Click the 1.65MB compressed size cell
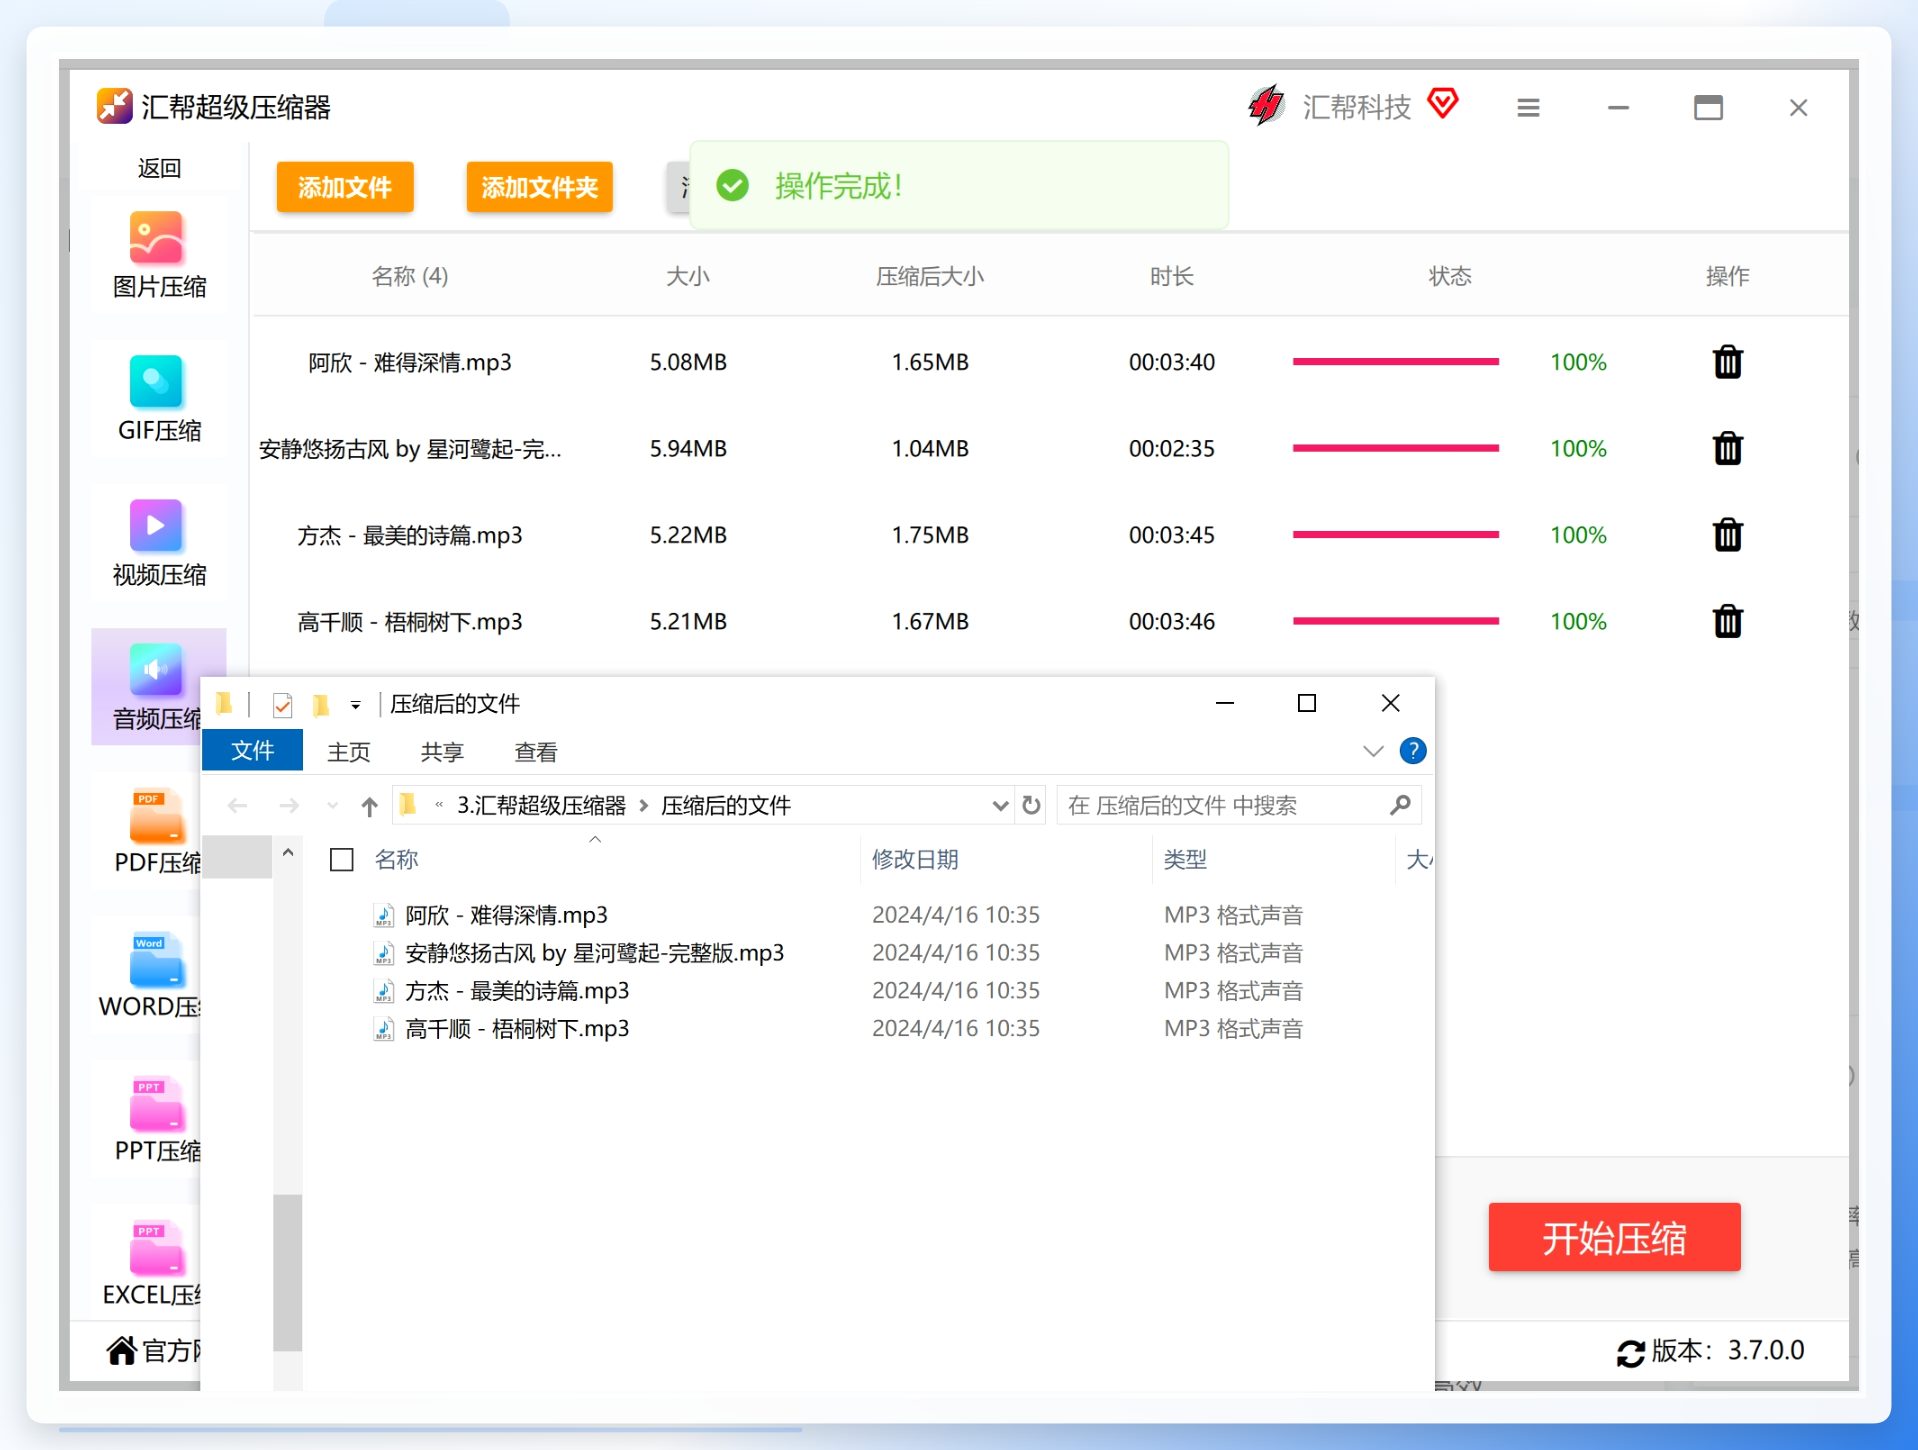 point(930,362)
